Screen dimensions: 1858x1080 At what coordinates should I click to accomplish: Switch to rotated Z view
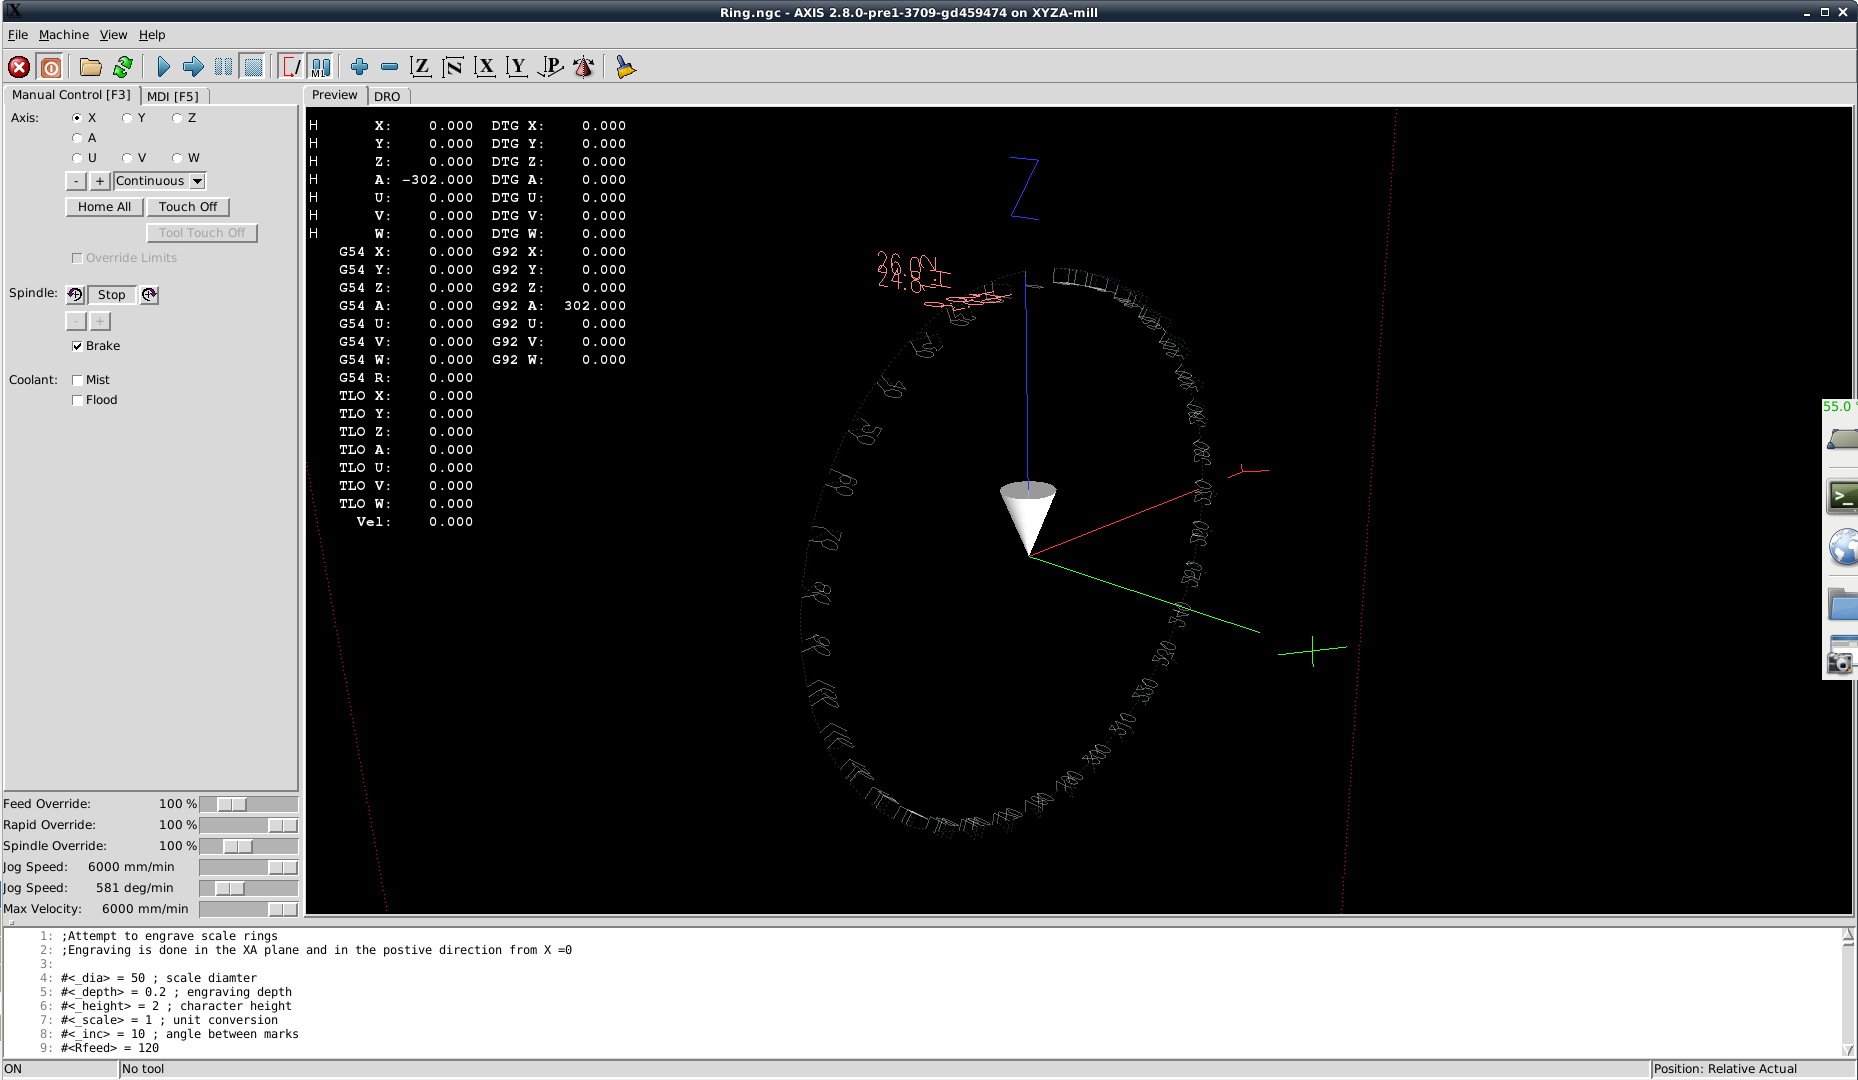coord(453,67)
